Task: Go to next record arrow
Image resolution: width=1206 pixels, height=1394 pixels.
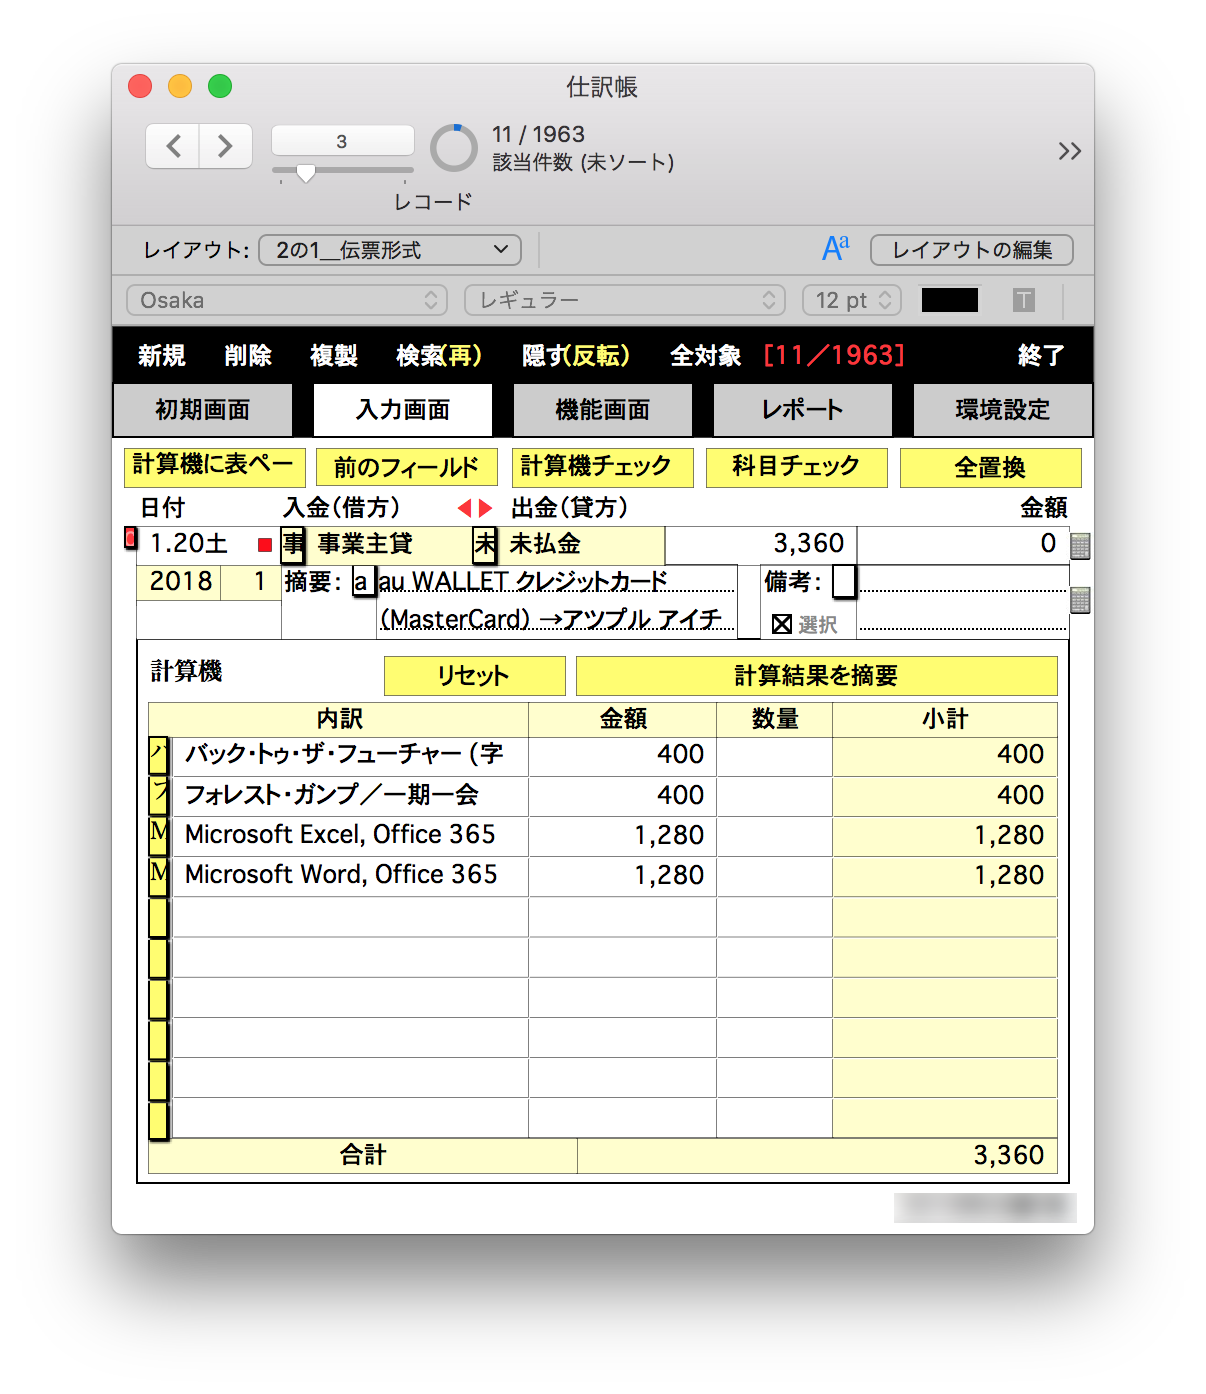Action: (x=225, y=147)
